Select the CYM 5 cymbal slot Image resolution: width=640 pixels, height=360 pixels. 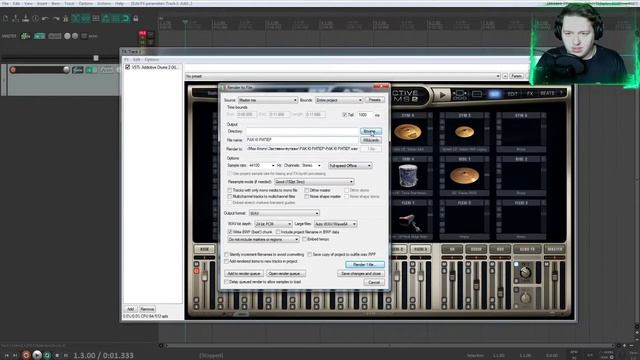pos(464,132)
